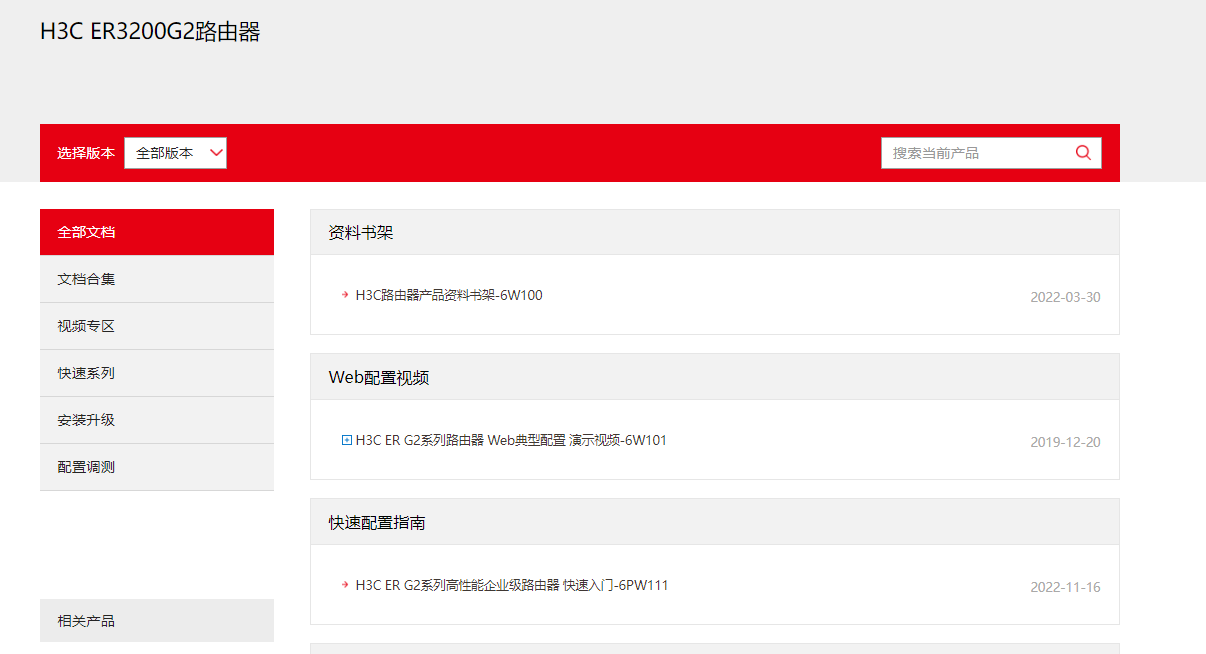Click the 选择版本 label
Viewport: 1206px width, 654px height.
click(86, 153)
